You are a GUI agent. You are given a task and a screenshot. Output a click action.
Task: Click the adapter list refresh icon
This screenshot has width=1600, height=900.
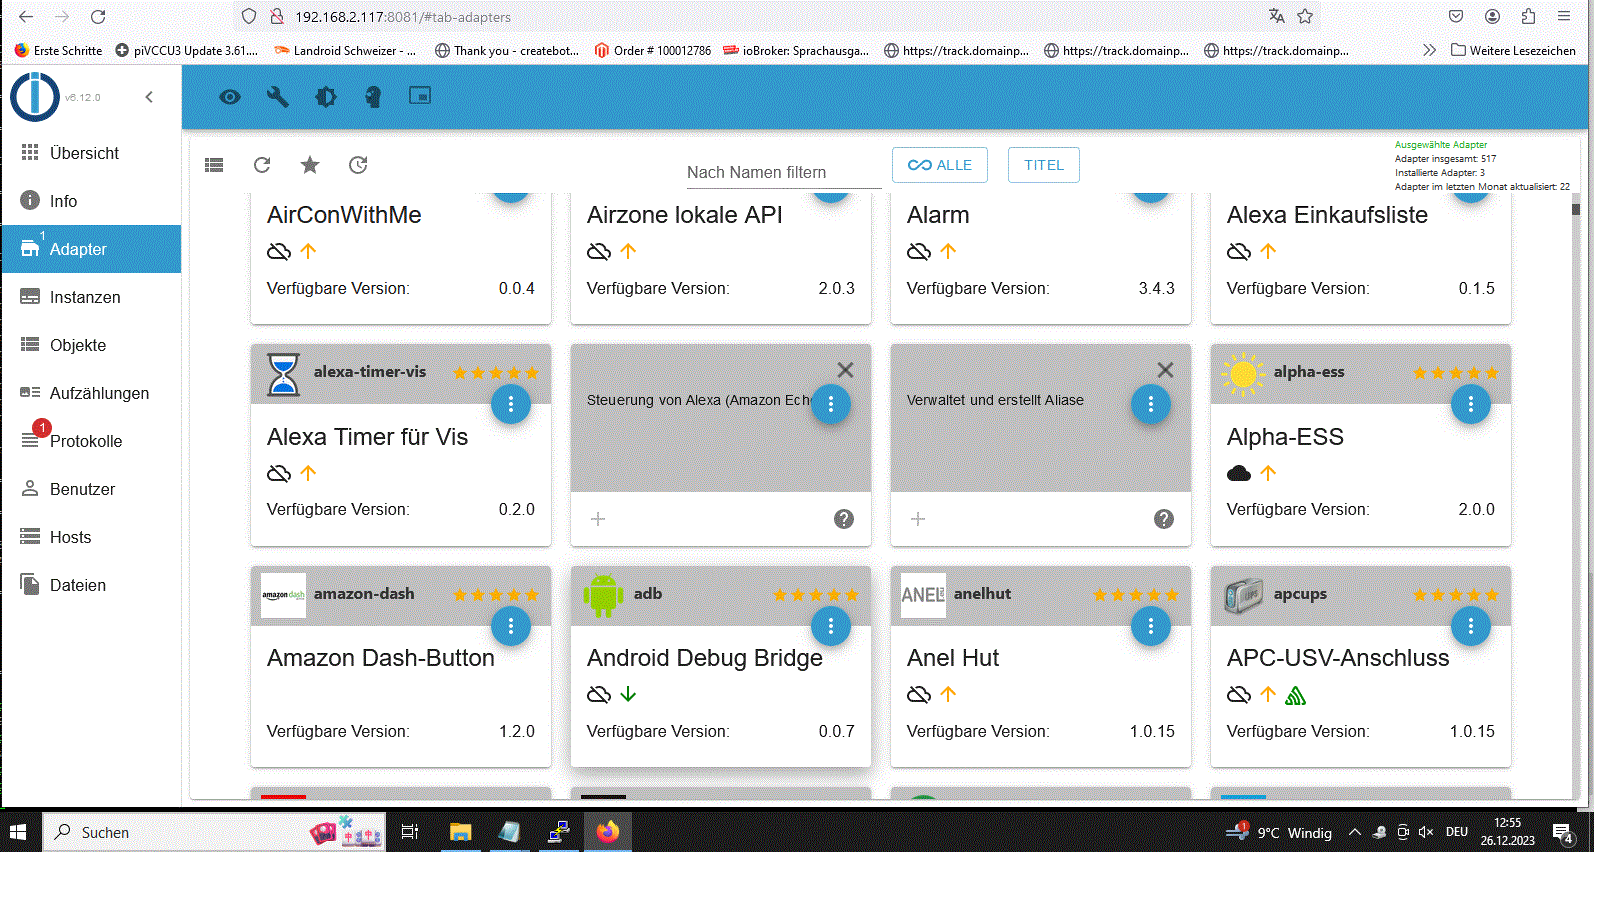[x=262, y=165]
